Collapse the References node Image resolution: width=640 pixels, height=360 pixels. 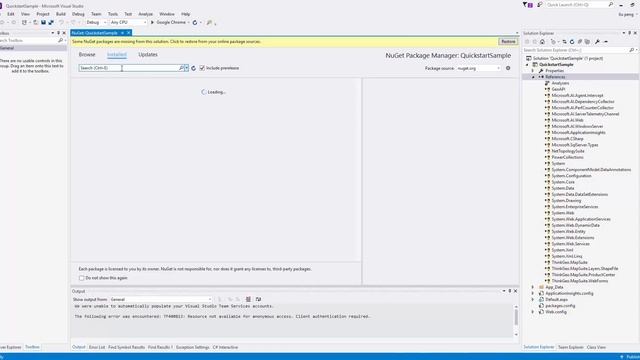point(533,77)
